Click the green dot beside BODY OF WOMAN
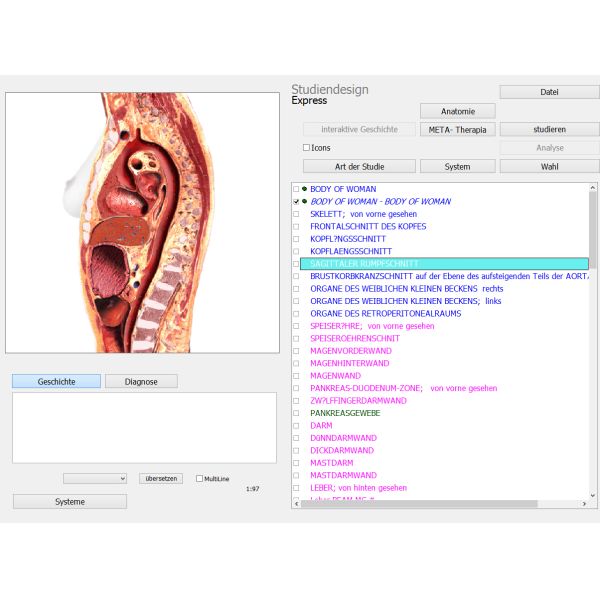Screen dimensions: 600x600 pyautogui.click(x=304, y=189)
